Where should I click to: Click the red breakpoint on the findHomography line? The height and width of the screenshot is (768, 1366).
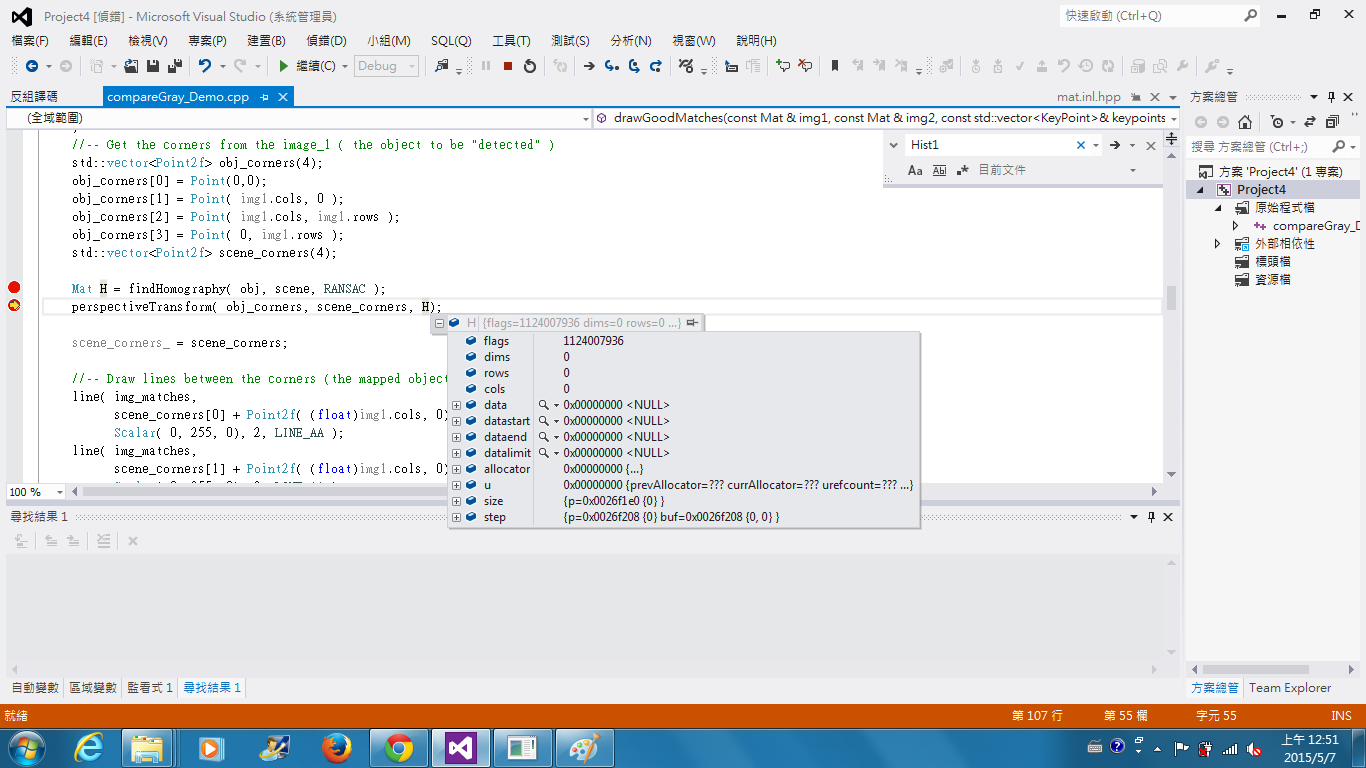tap(14, 288)
